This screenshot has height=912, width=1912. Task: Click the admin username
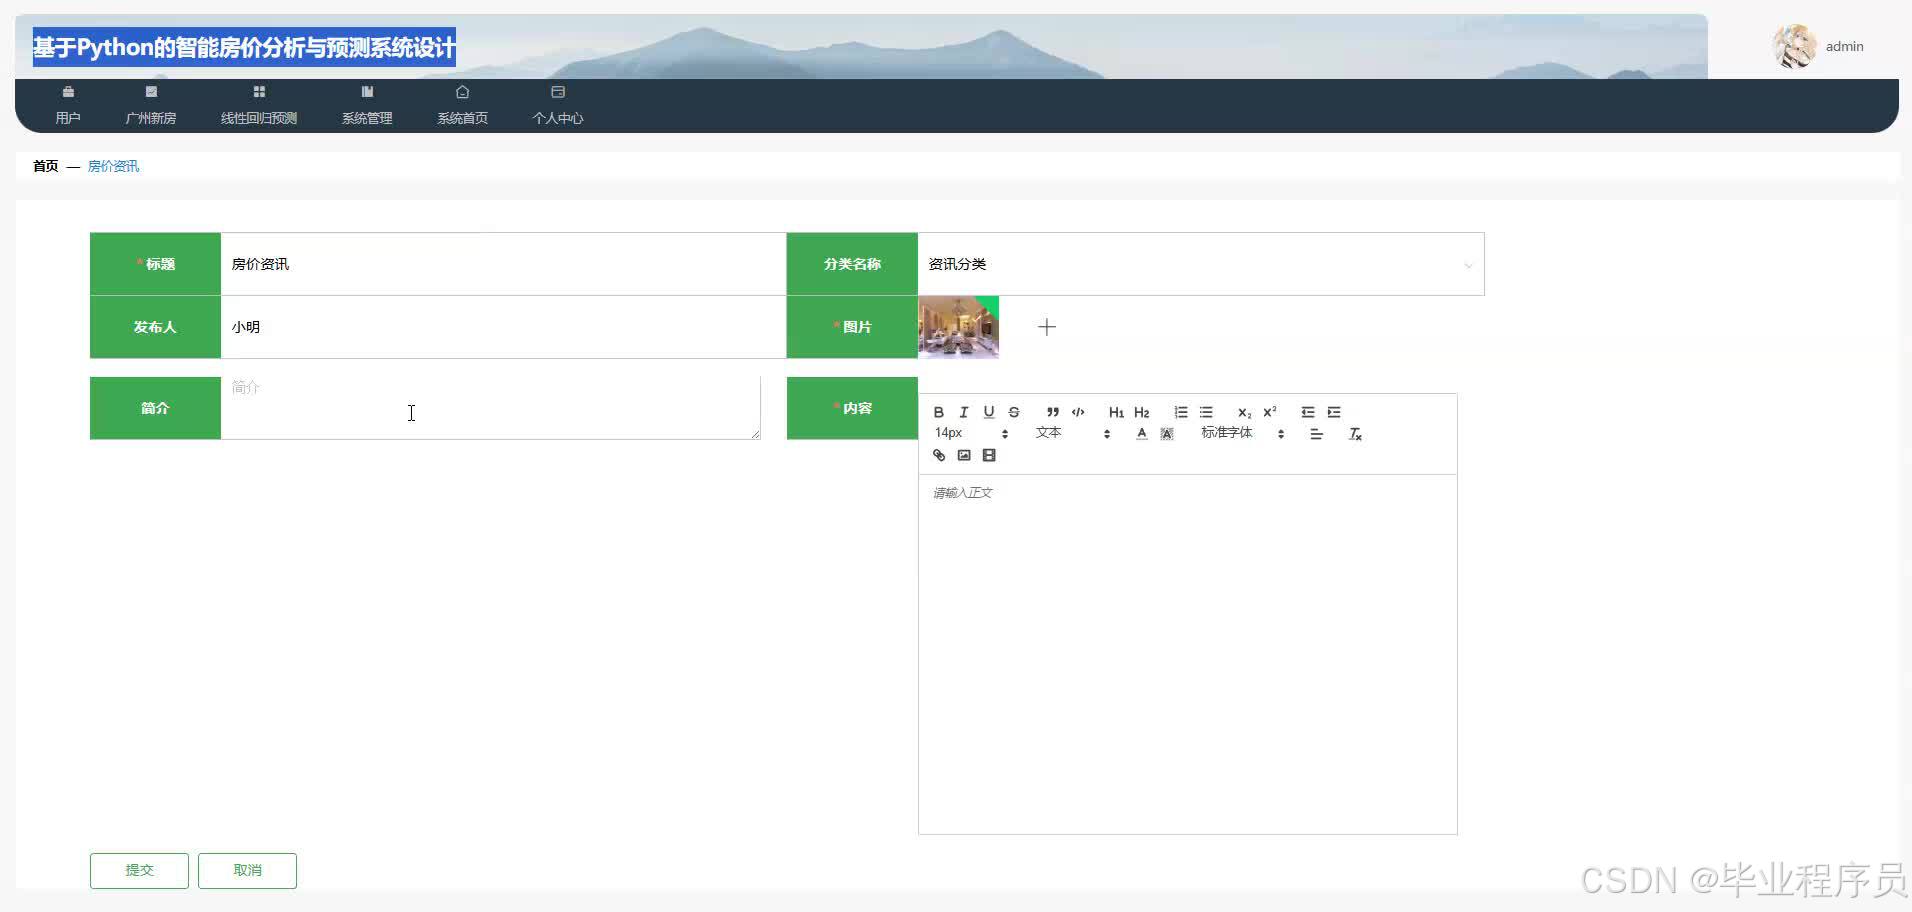1844,46
